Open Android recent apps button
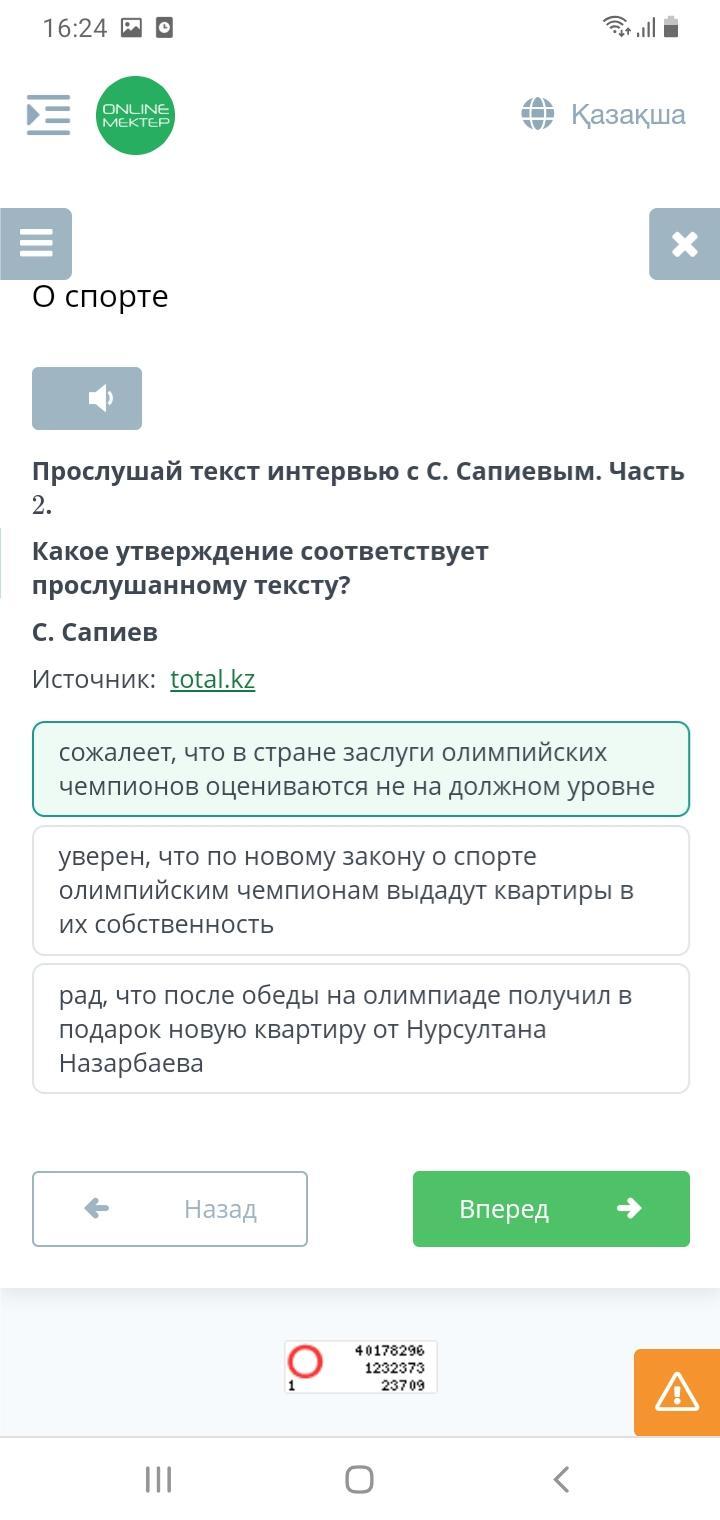 pos(159,1479)
